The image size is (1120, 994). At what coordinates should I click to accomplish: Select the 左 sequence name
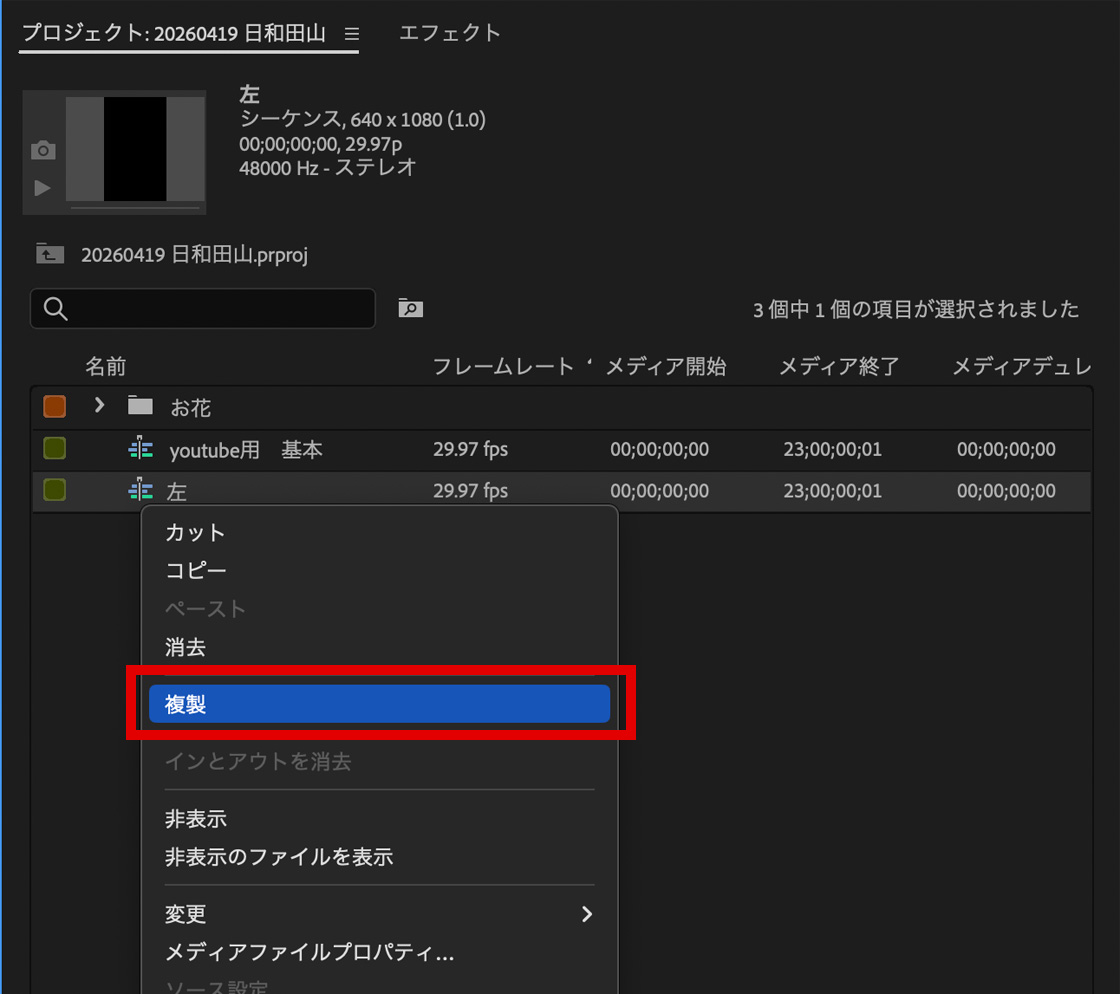point(176,491)
